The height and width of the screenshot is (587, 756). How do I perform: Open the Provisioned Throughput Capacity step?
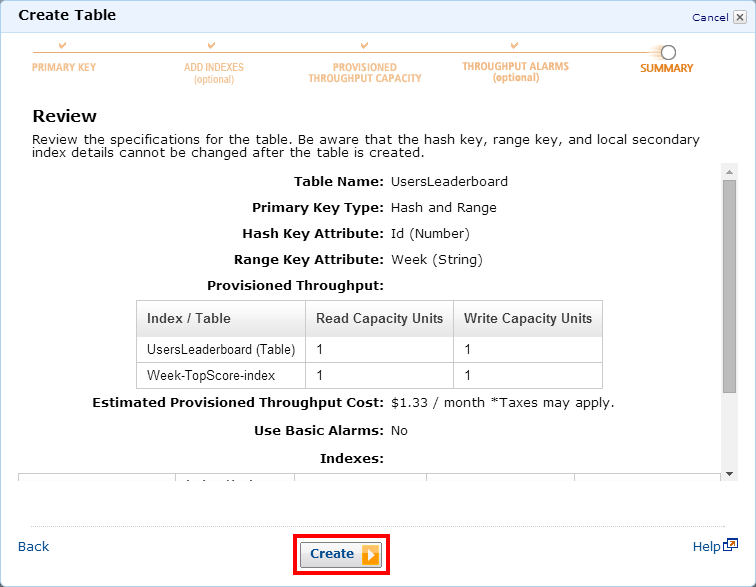coord(364,73)
